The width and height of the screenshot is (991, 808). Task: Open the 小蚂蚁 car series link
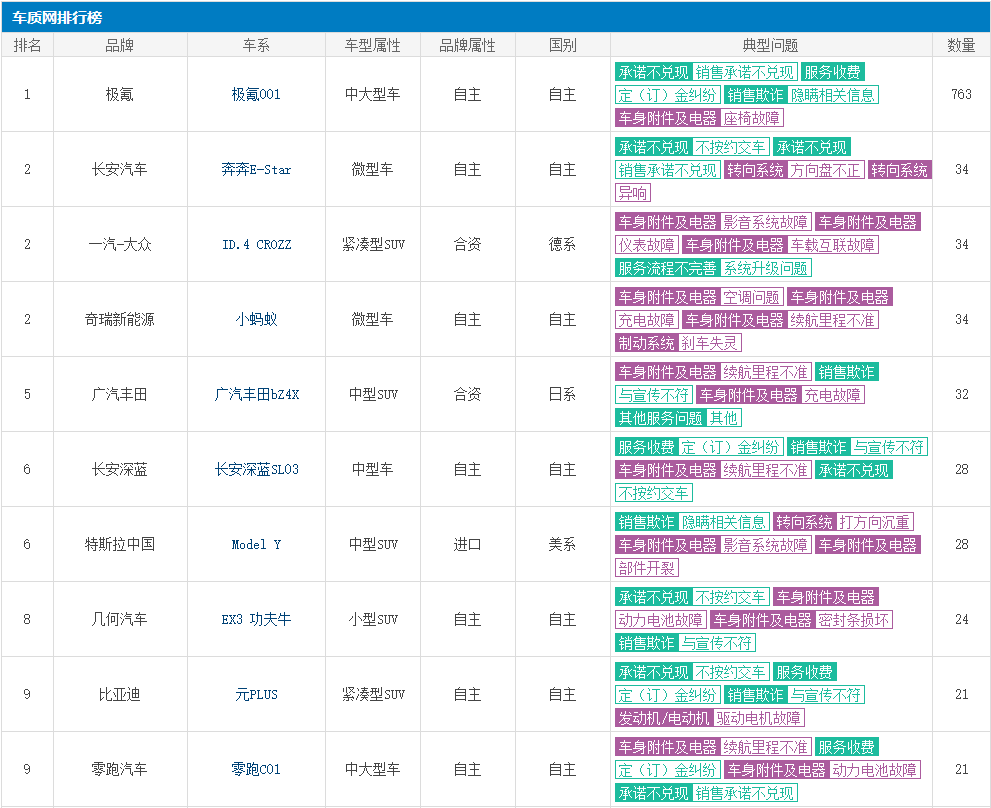[x=256, y=319]
